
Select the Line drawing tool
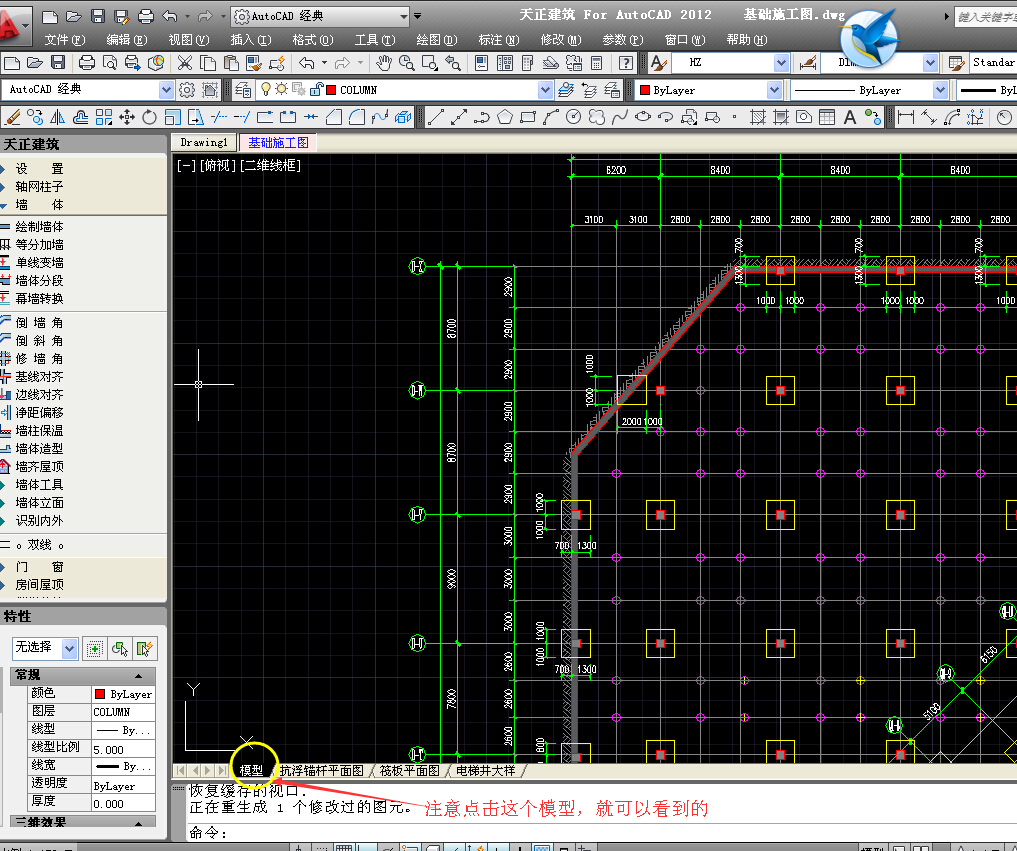[436, 117]
